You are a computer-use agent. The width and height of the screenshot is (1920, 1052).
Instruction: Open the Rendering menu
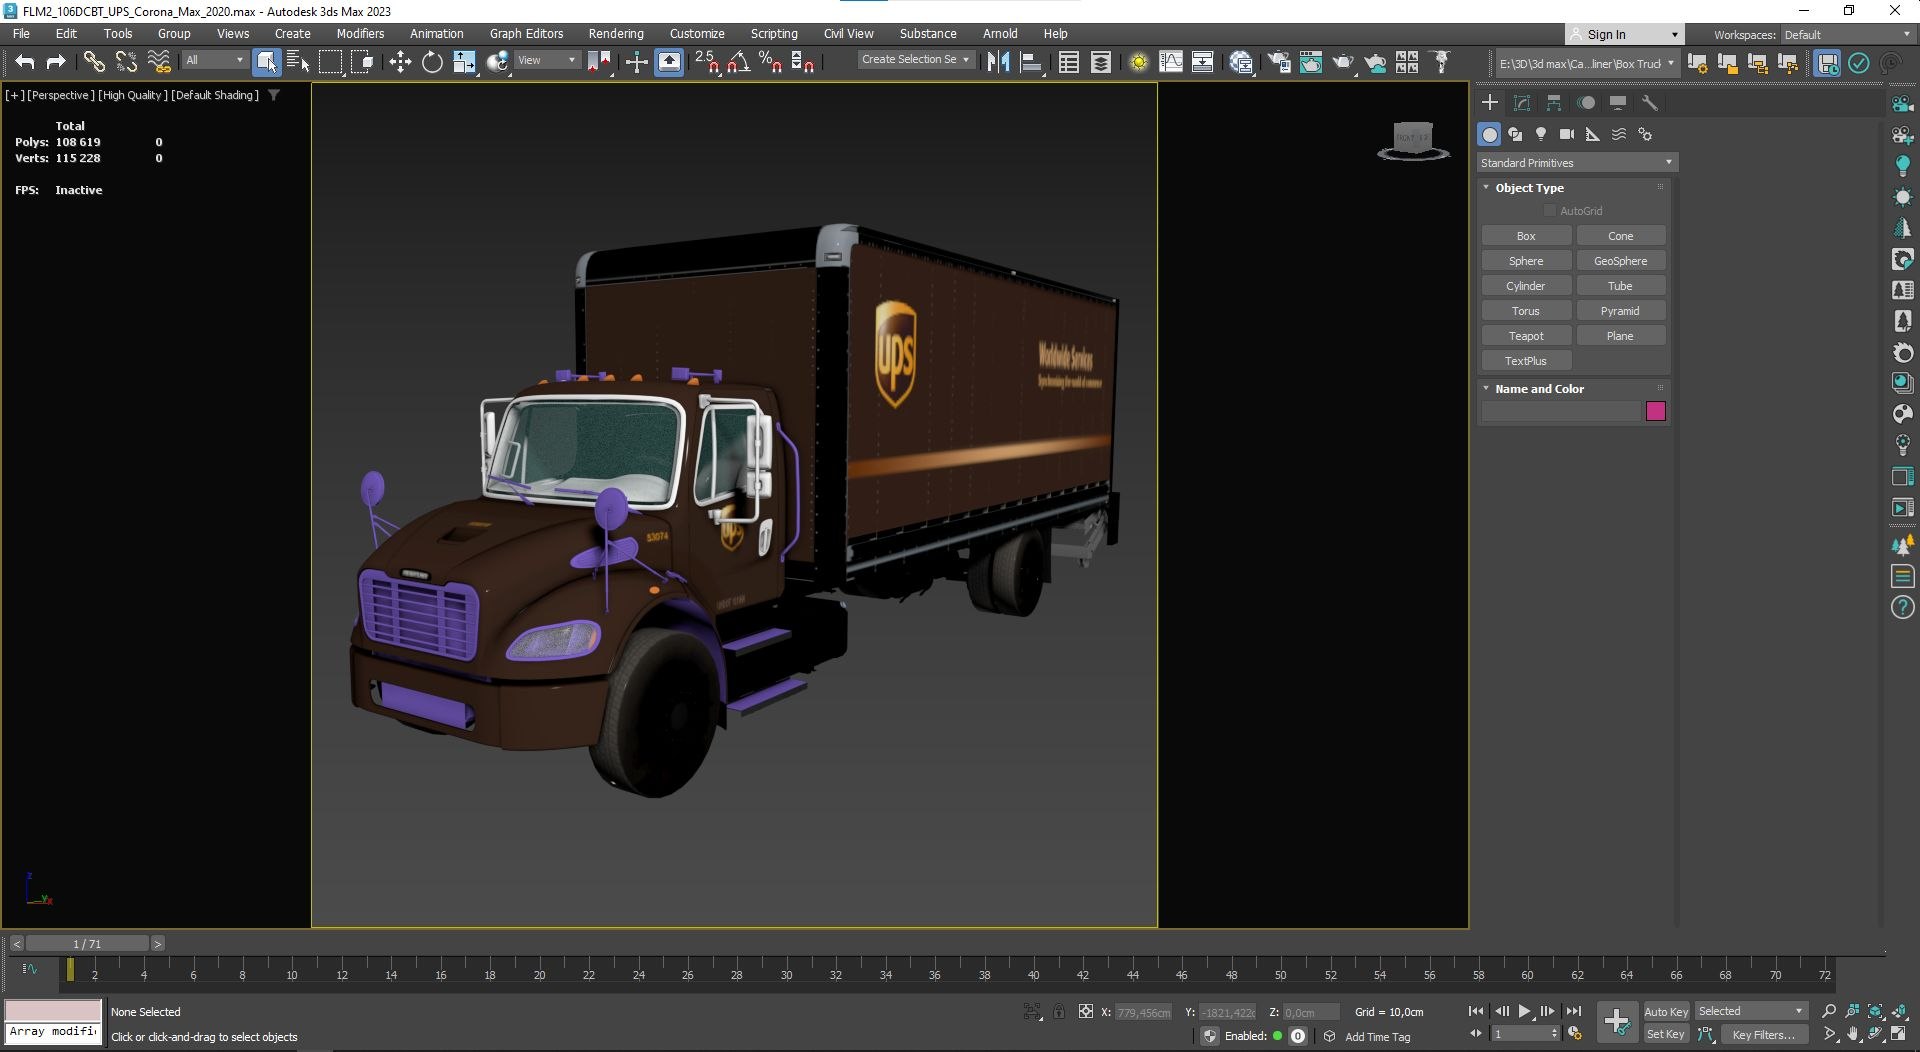click(x=615, y=33)
